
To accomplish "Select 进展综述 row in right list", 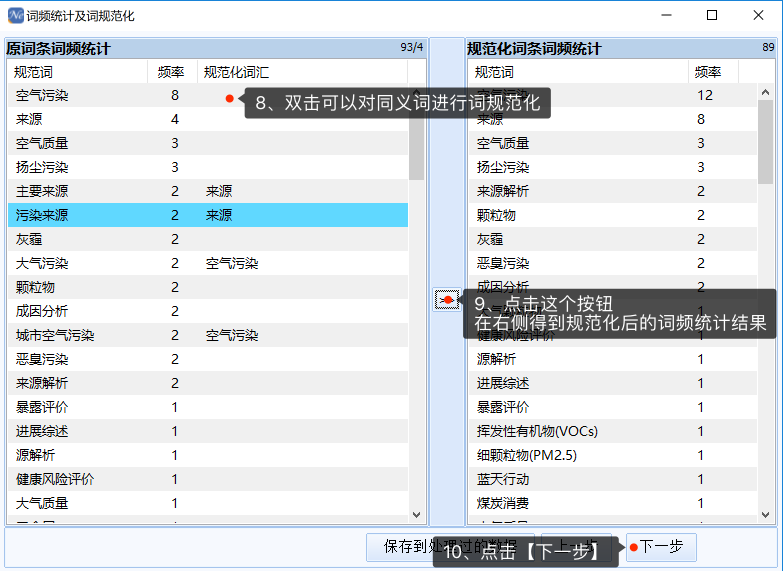I will pyautogui.click(x=613, y=383).
